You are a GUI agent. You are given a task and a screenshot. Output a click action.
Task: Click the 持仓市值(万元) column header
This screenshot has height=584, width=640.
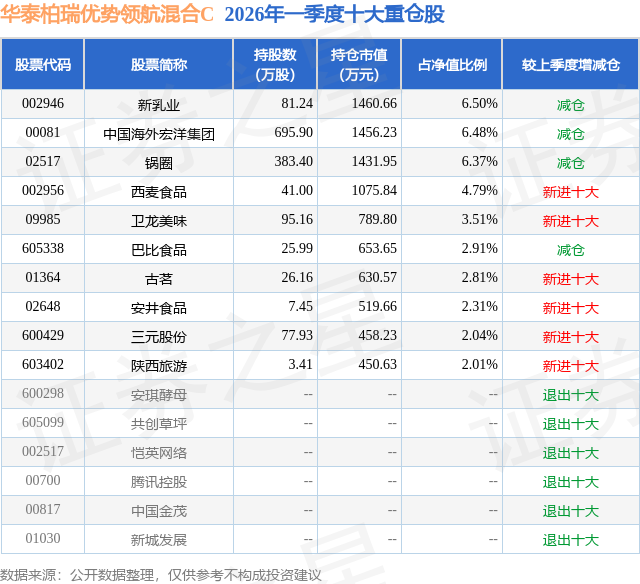(x=359, y=65)
